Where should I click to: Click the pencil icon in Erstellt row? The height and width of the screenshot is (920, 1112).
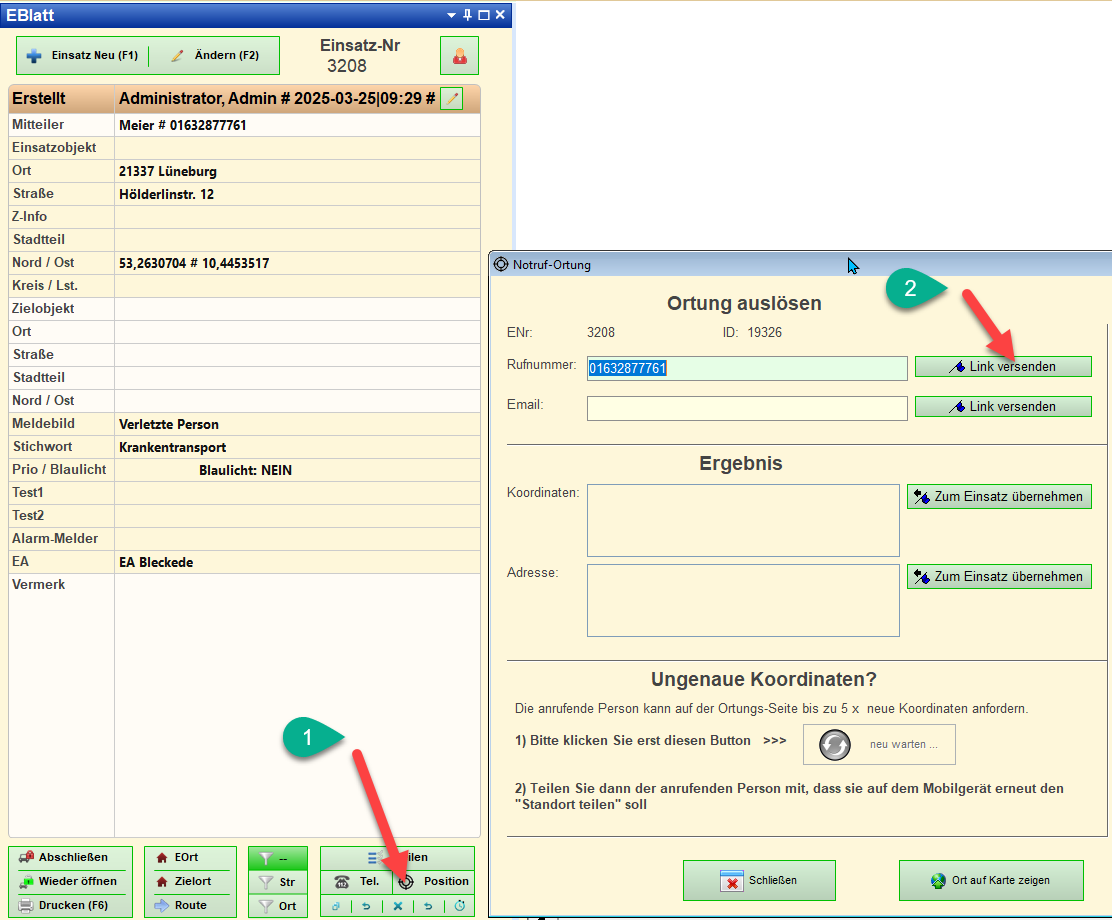tap(452, 98)
